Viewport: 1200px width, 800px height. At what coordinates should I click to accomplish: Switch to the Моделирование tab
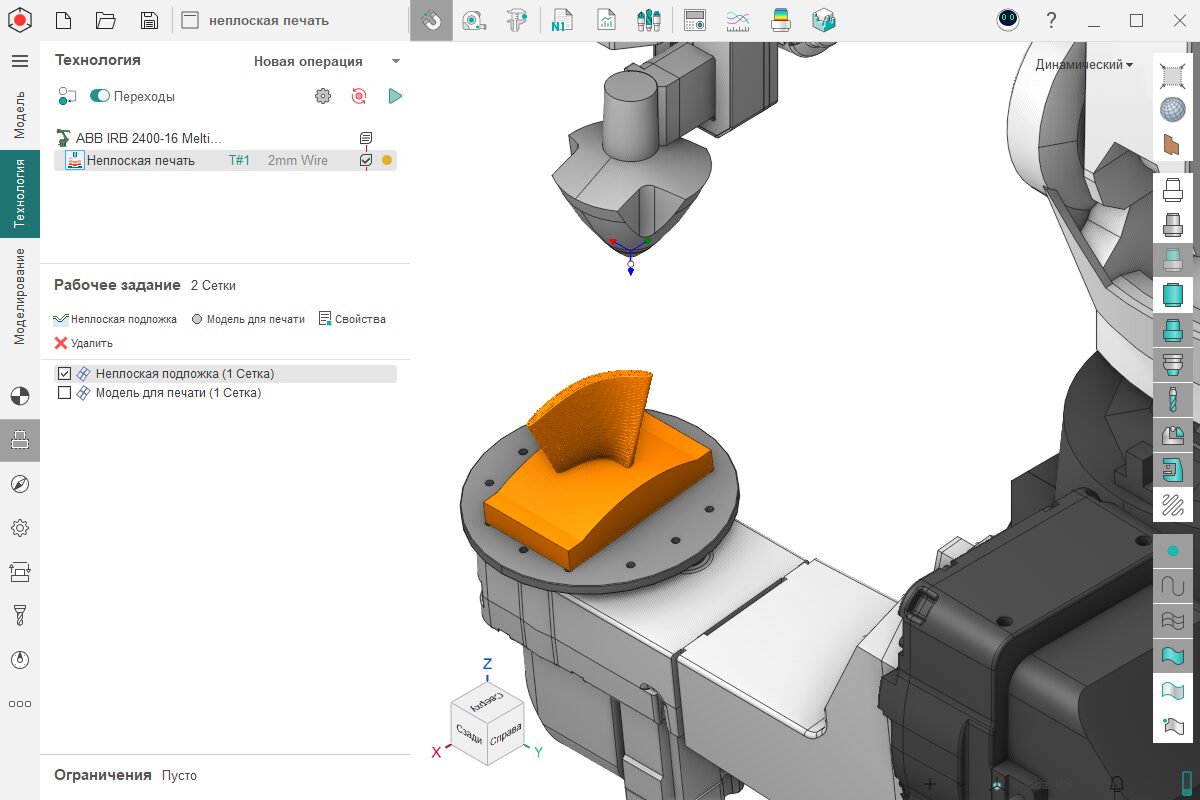tap(20, 297)
